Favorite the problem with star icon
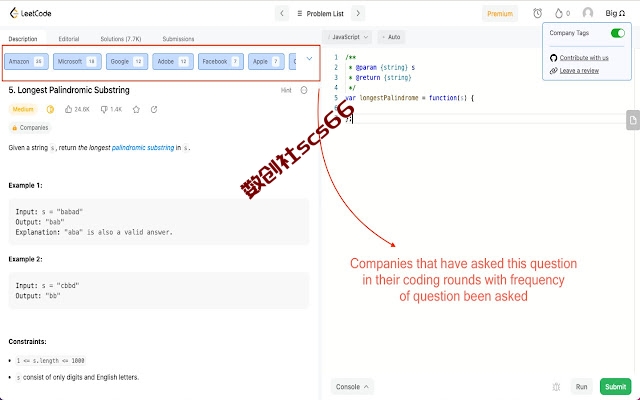 [x=136, y=109]
